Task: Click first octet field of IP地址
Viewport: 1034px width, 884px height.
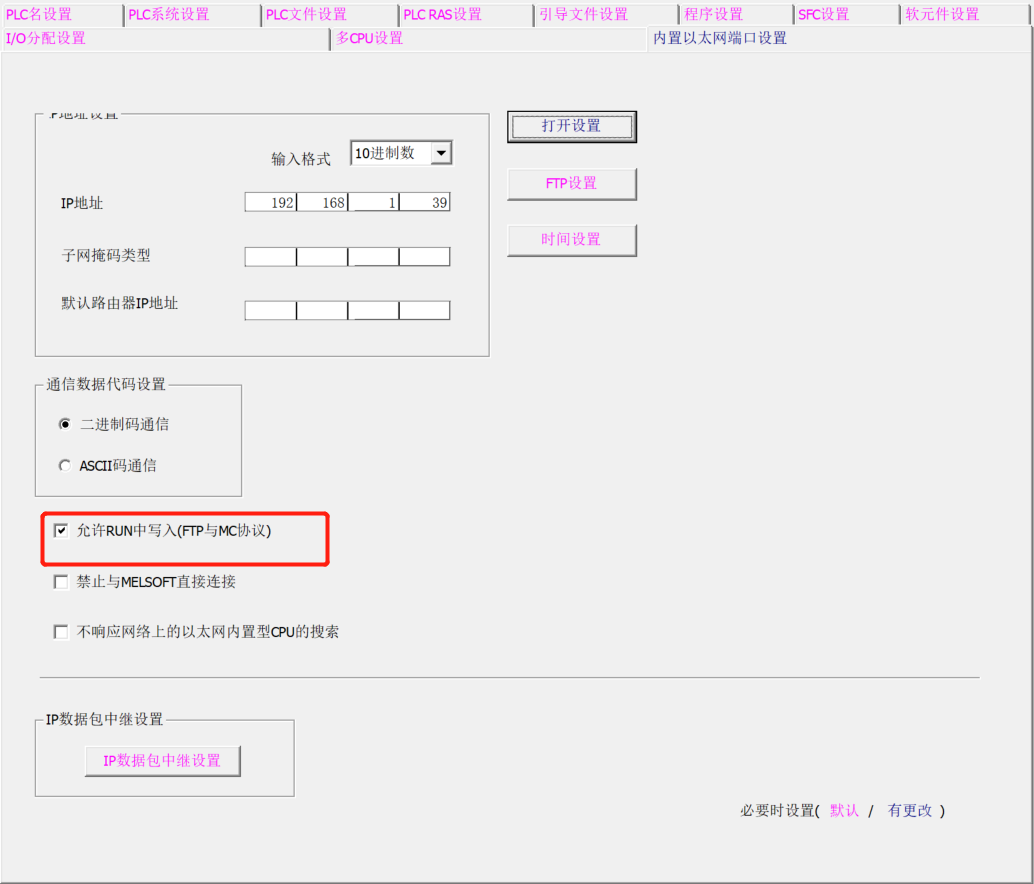Action: click(x=271, y=203)
